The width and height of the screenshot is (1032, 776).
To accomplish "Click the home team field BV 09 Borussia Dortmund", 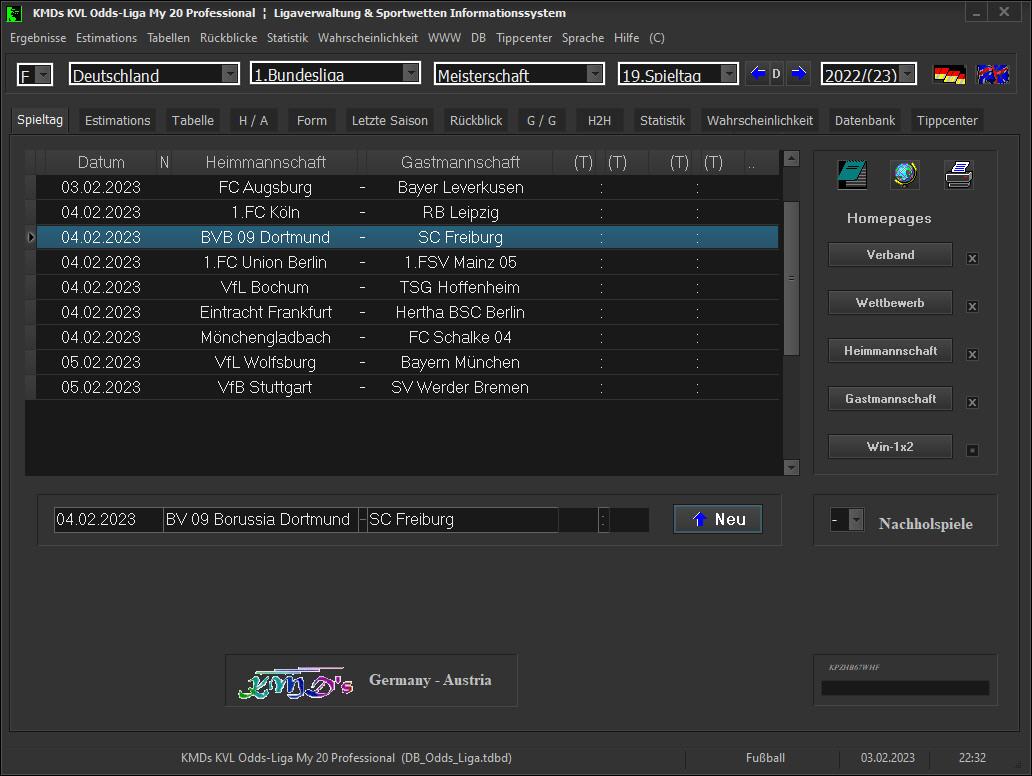I will pos(261,519).
